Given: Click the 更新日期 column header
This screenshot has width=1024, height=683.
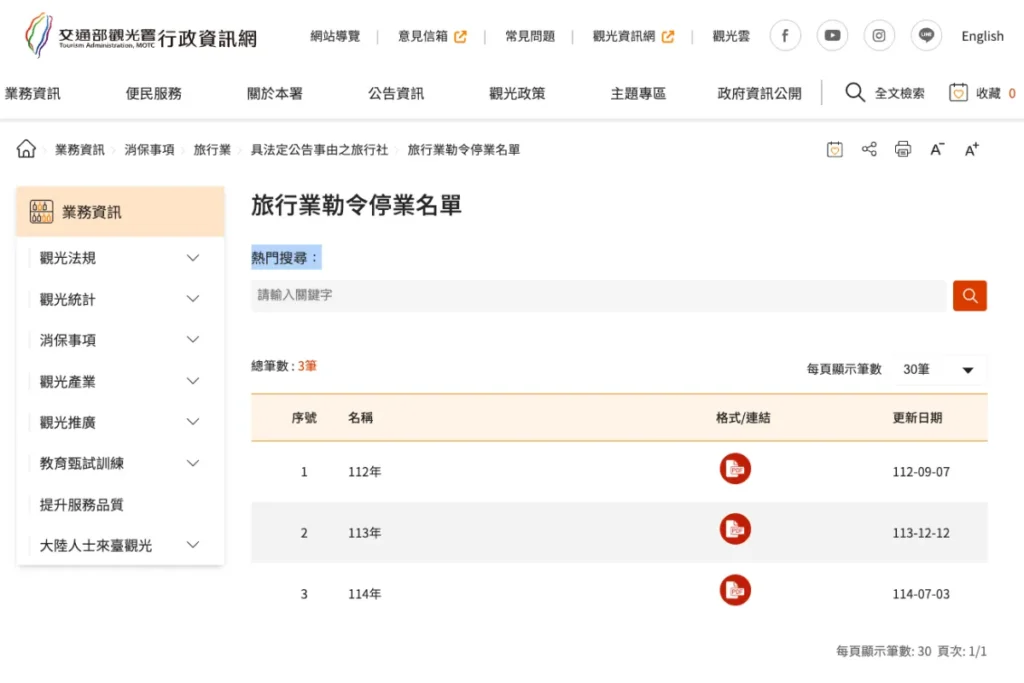Looking at the screenshot, I should pos(917,417).
